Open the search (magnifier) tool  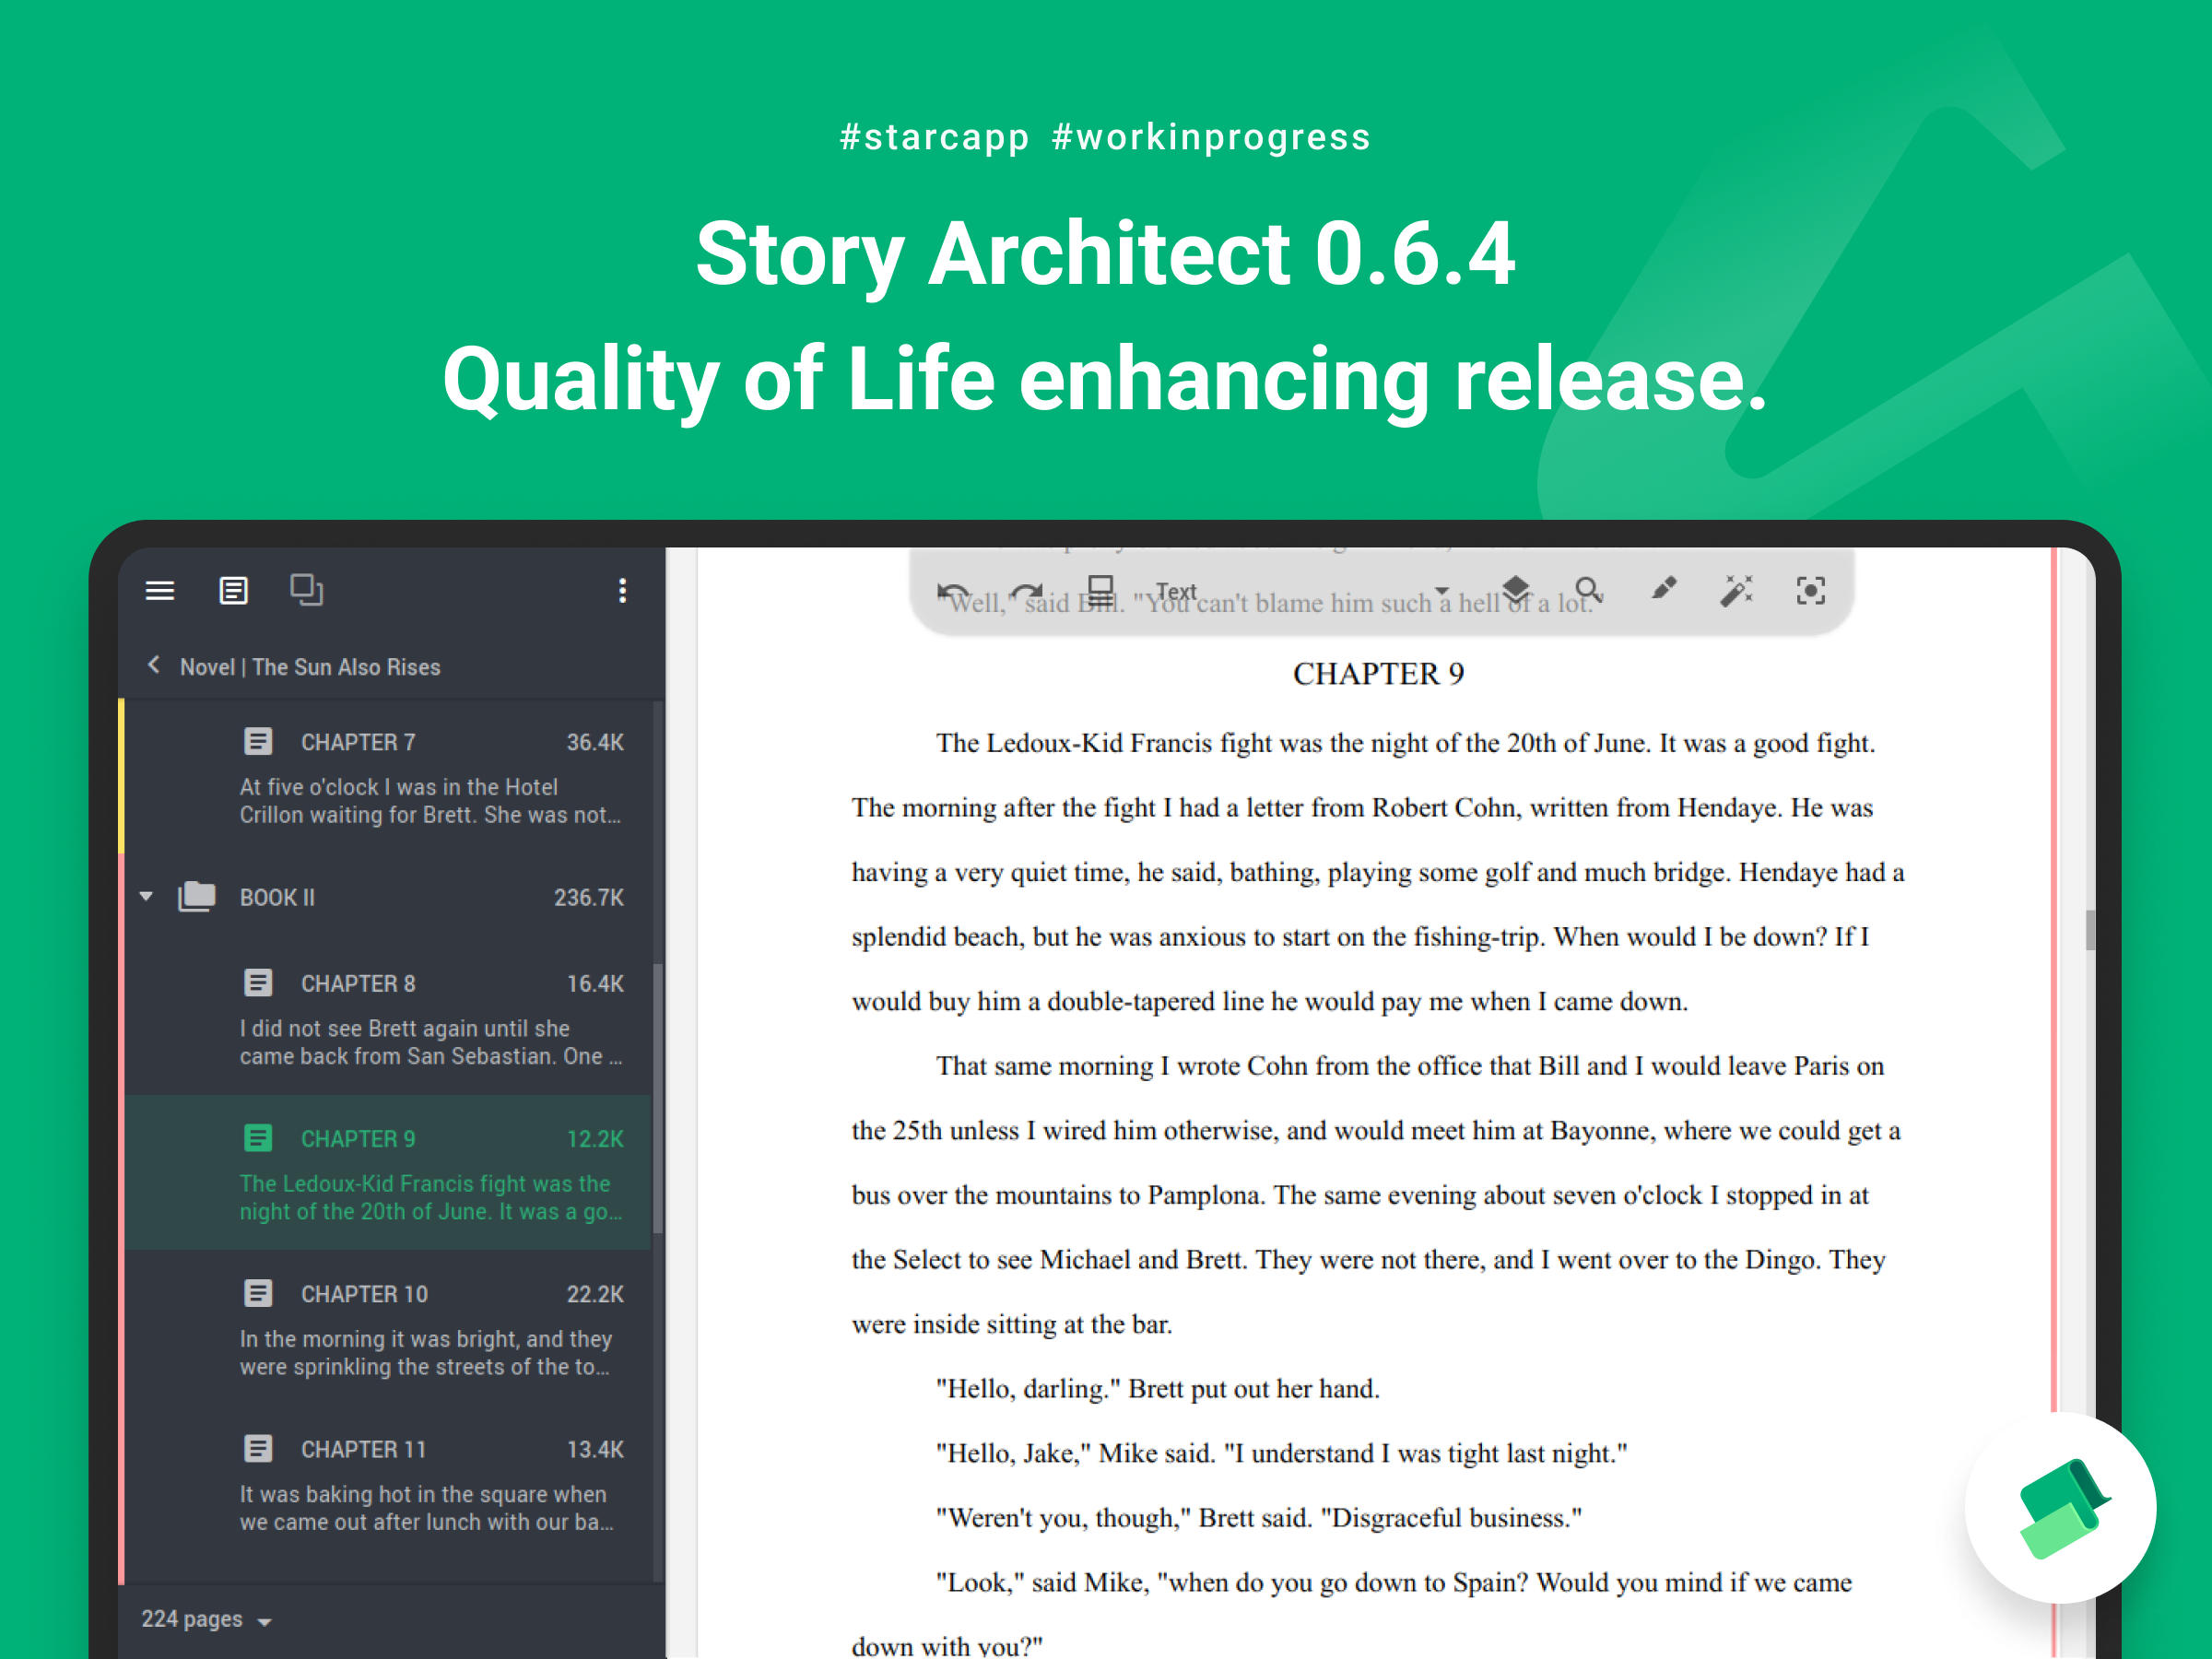click(x=1588, y=591)
